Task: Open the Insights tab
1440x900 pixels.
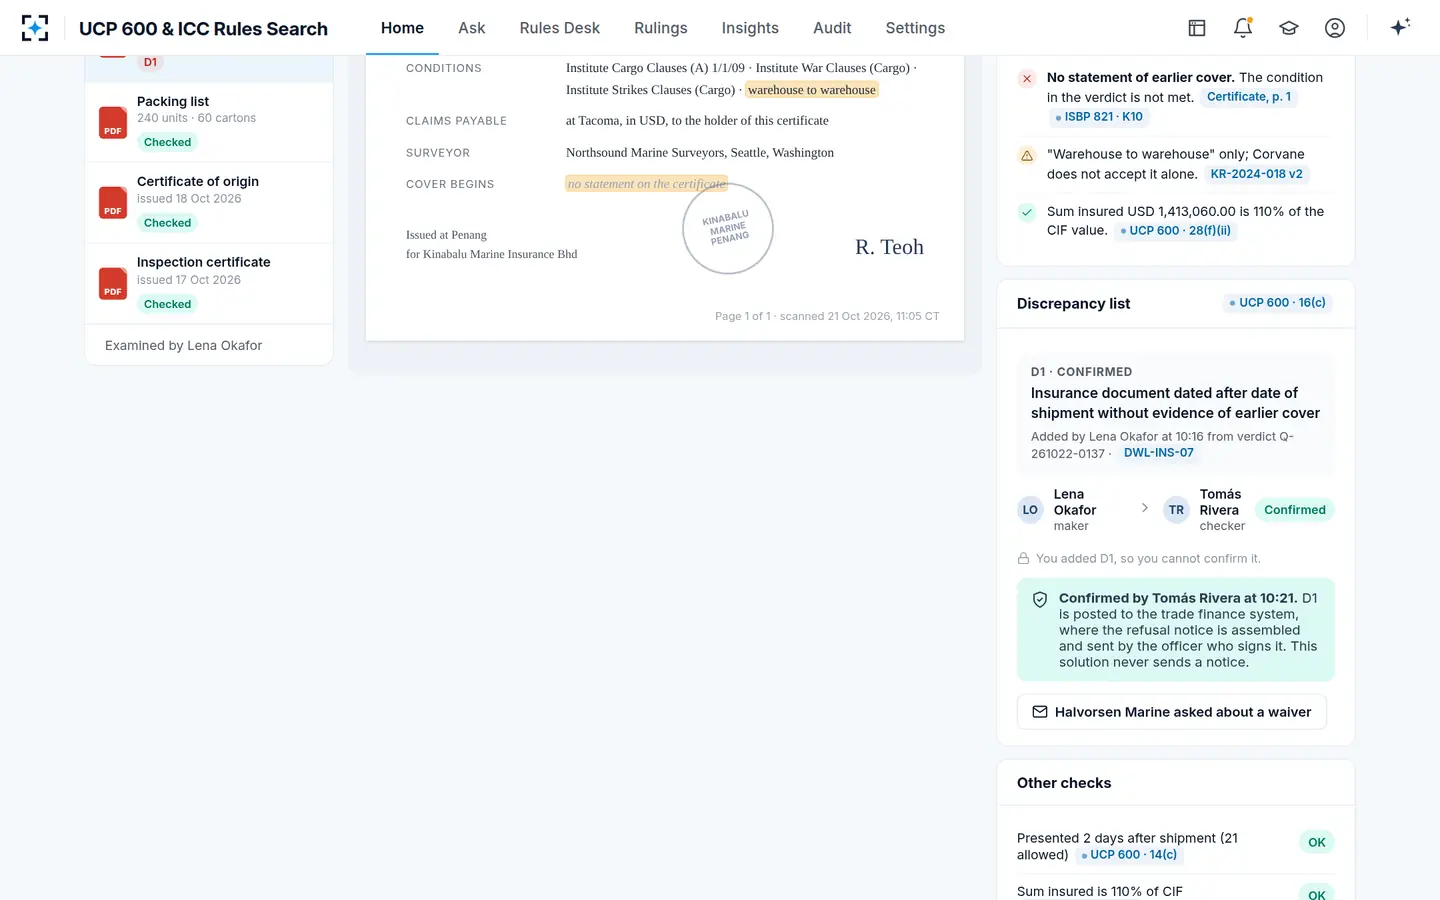Action: (x=750, y=28)
